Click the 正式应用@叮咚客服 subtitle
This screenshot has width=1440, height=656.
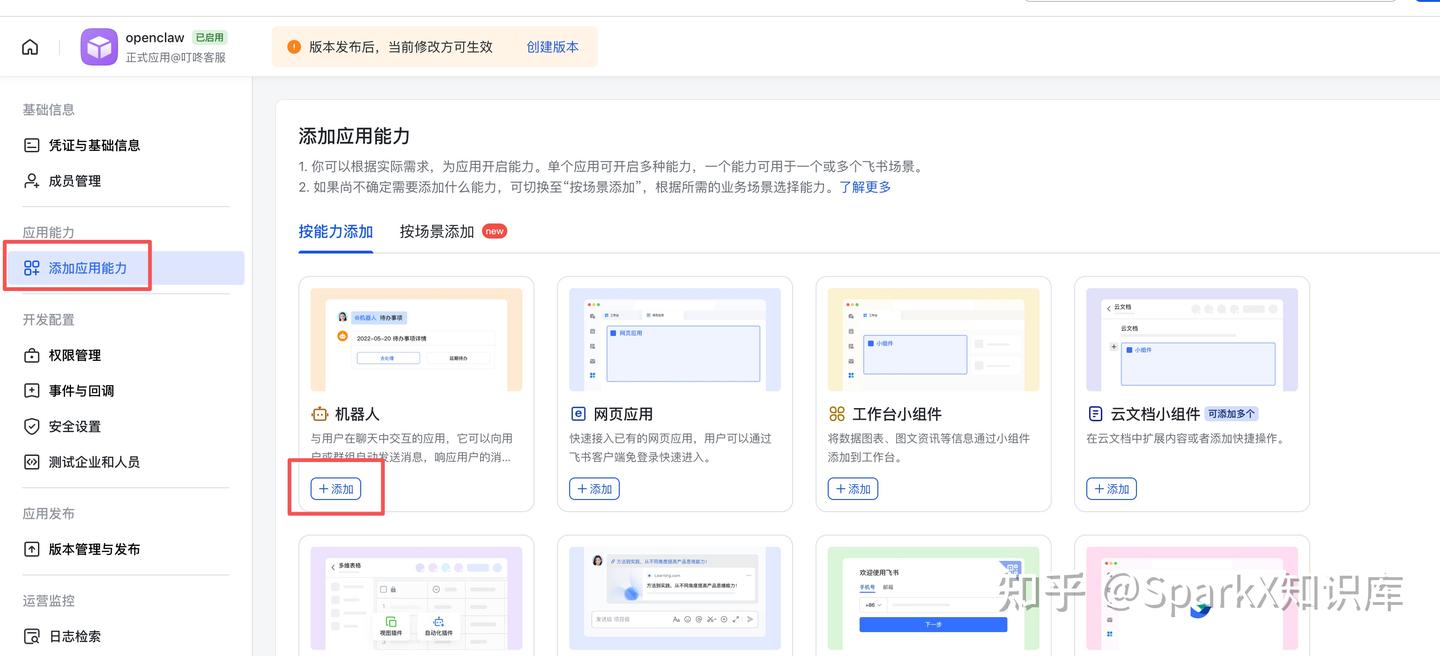coord(176,58)
